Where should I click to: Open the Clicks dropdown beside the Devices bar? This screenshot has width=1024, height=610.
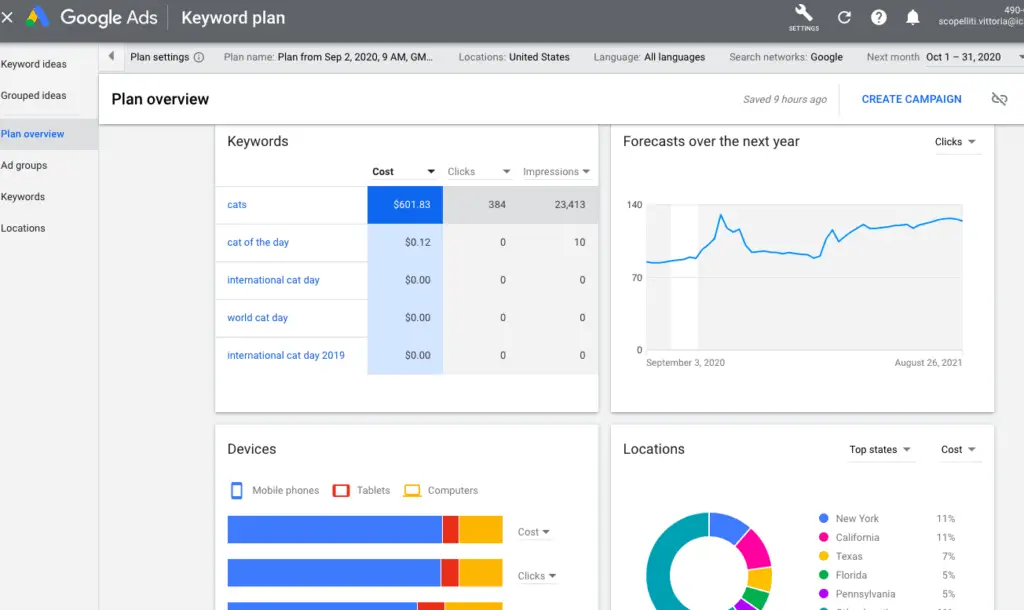pyautogui.click(x=537, y=576)
